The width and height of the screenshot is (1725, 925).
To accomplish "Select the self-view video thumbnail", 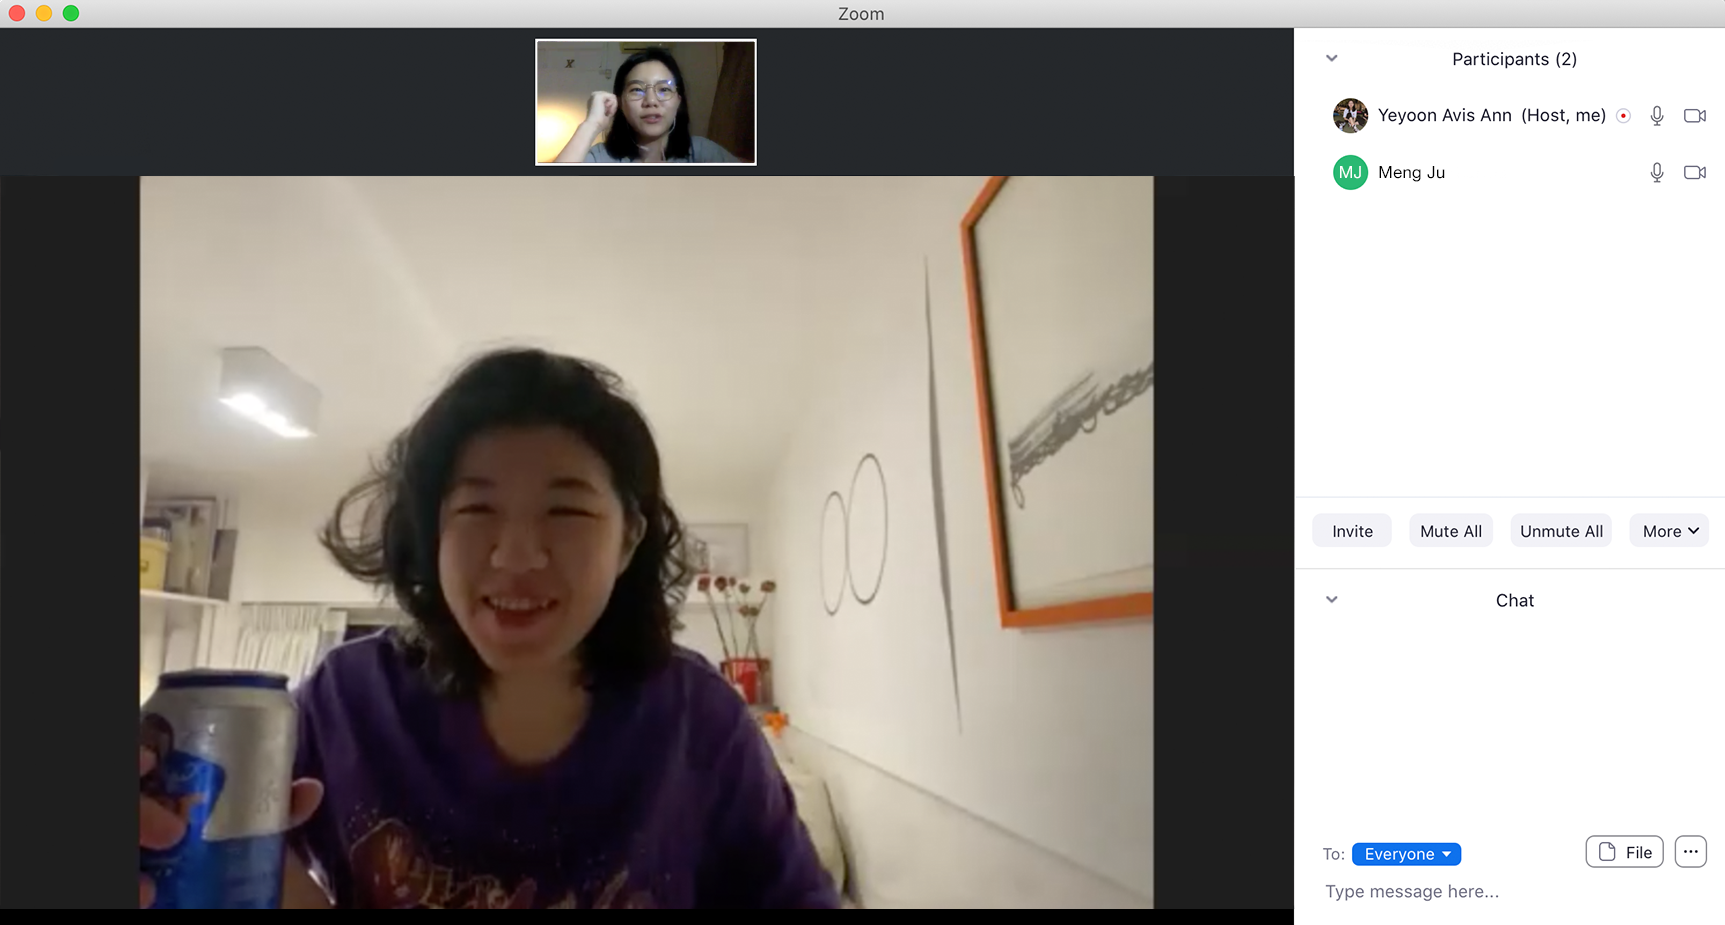I will 646,102.
